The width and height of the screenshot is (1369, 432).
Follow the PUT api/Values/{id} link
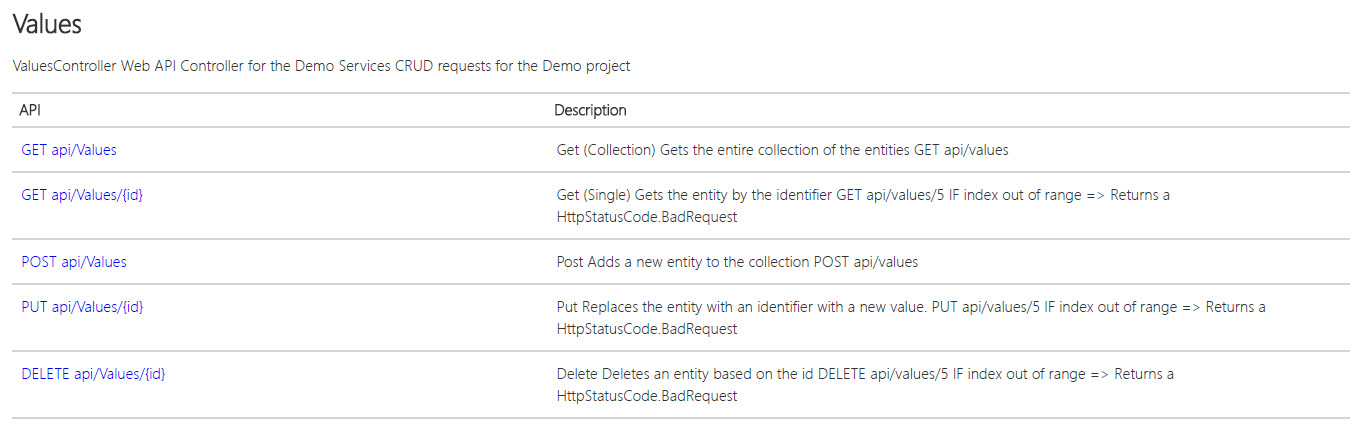point(82,307)
